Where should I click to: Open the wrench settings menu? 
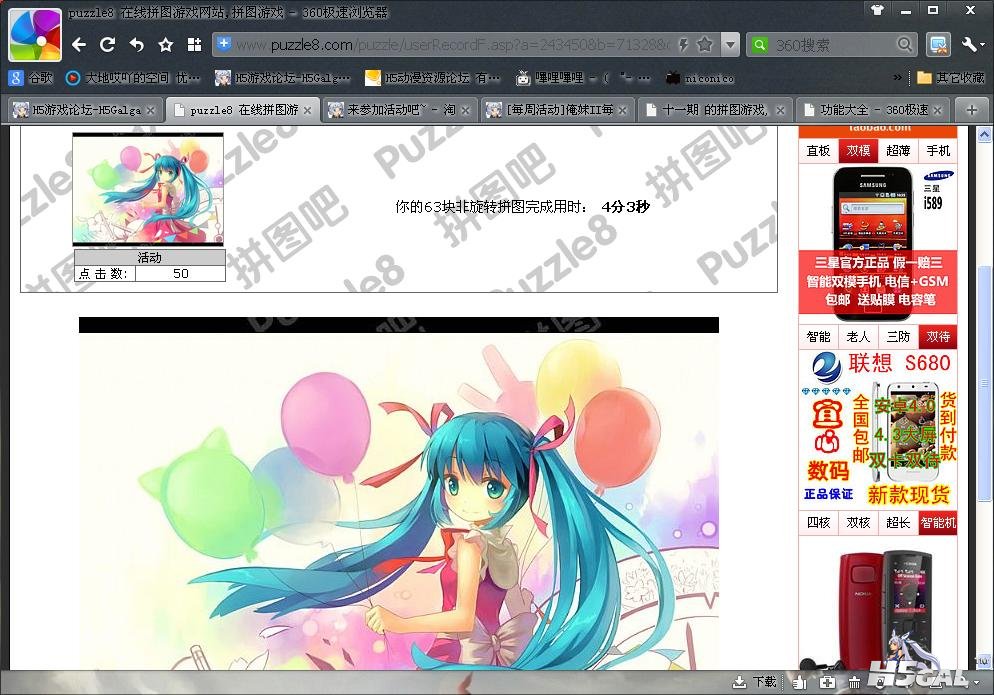[x=972, y=45]
